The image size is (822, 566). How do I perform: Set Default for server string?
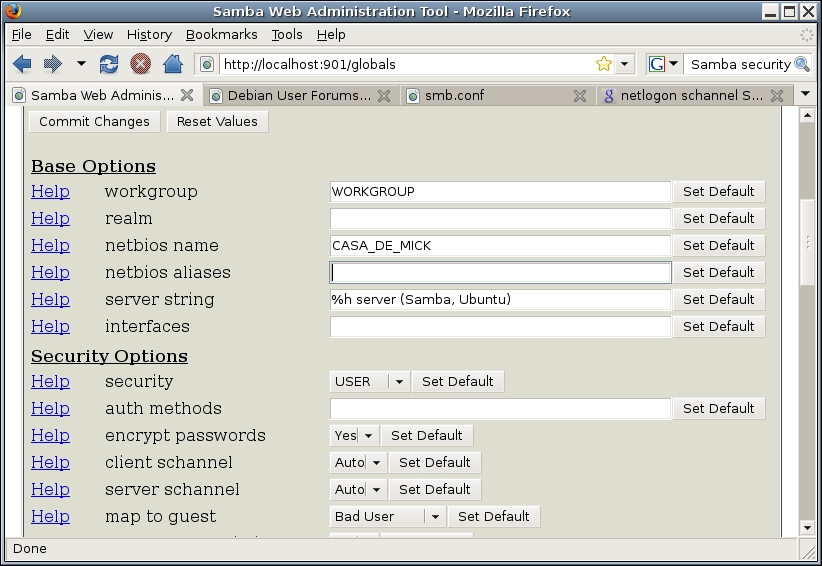point(718,299)
